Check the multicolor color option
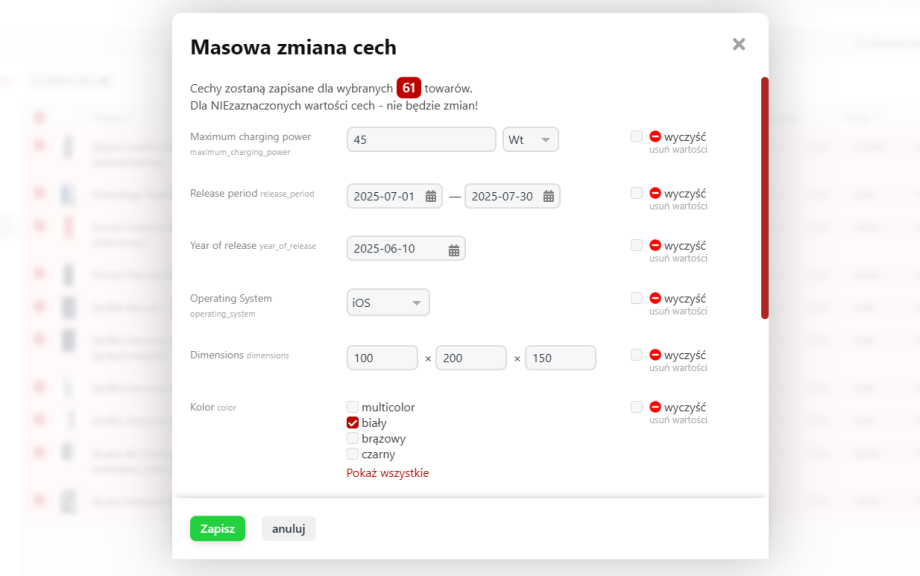The height and width of the screenshot is (576, 920). tap(352, 407)
